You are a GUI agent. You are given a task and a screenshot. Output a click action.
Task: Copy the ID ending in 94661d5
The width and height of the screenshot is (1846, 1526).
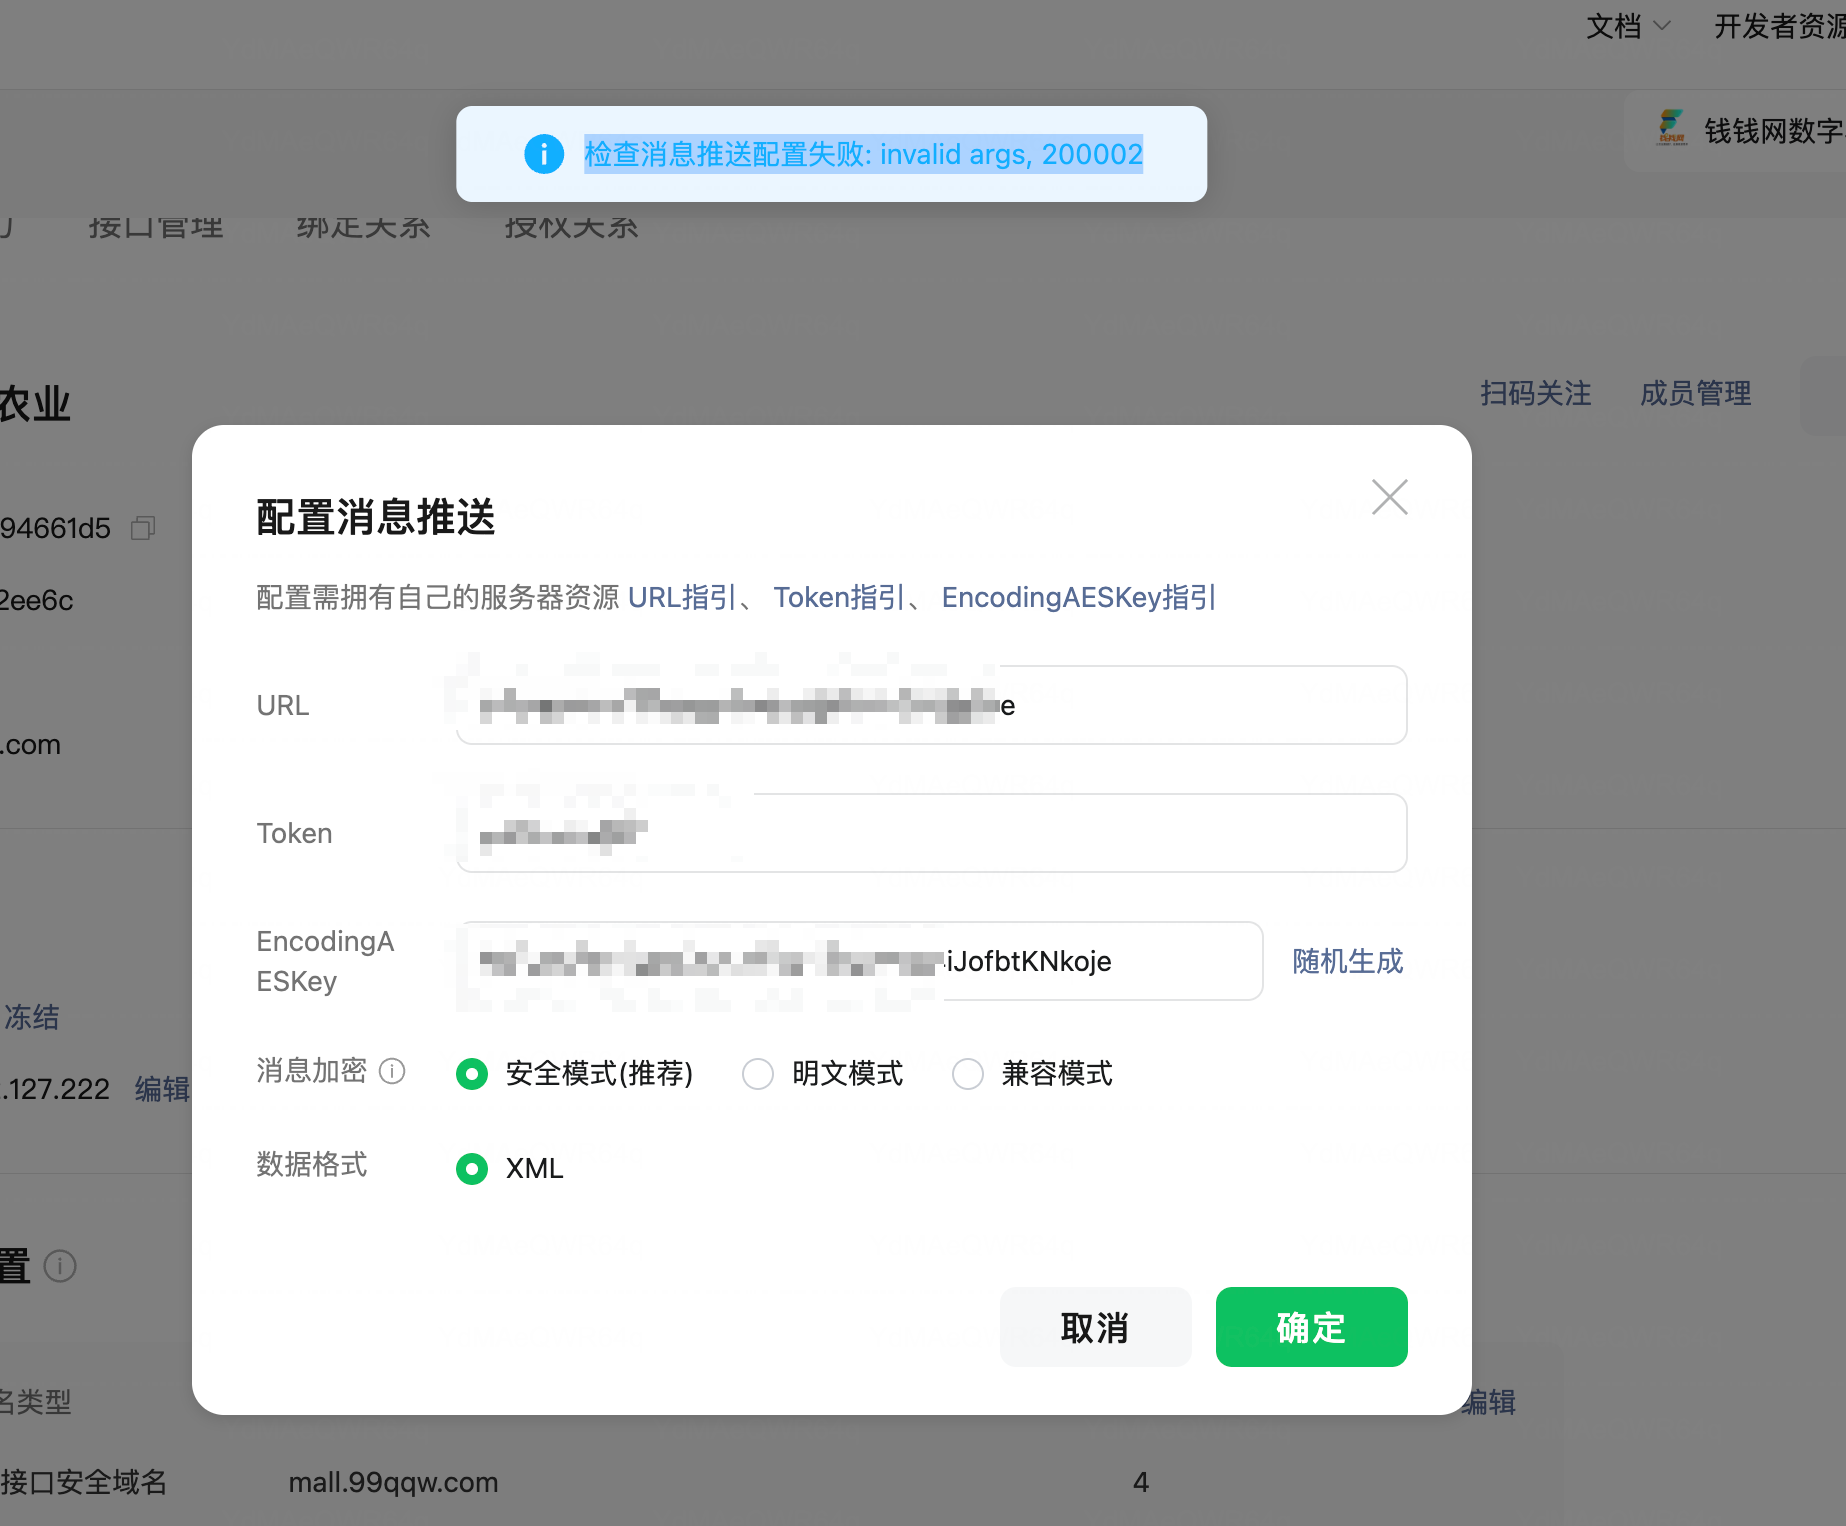143,527
